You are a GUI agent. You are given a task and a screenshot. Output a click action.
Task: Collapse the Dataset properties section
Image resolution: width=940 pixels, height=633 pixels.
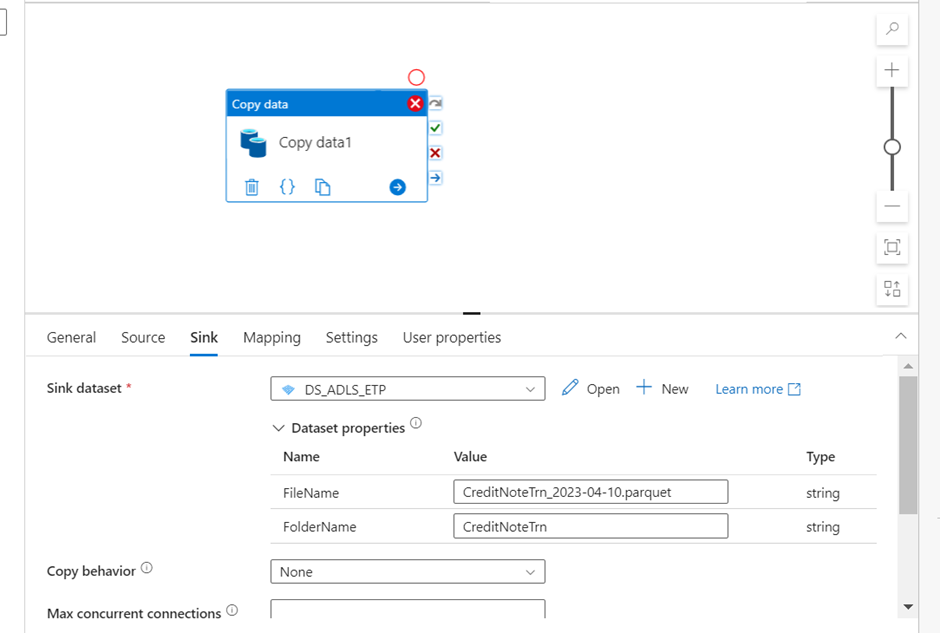pyautogui.click(x=278, y=428)
